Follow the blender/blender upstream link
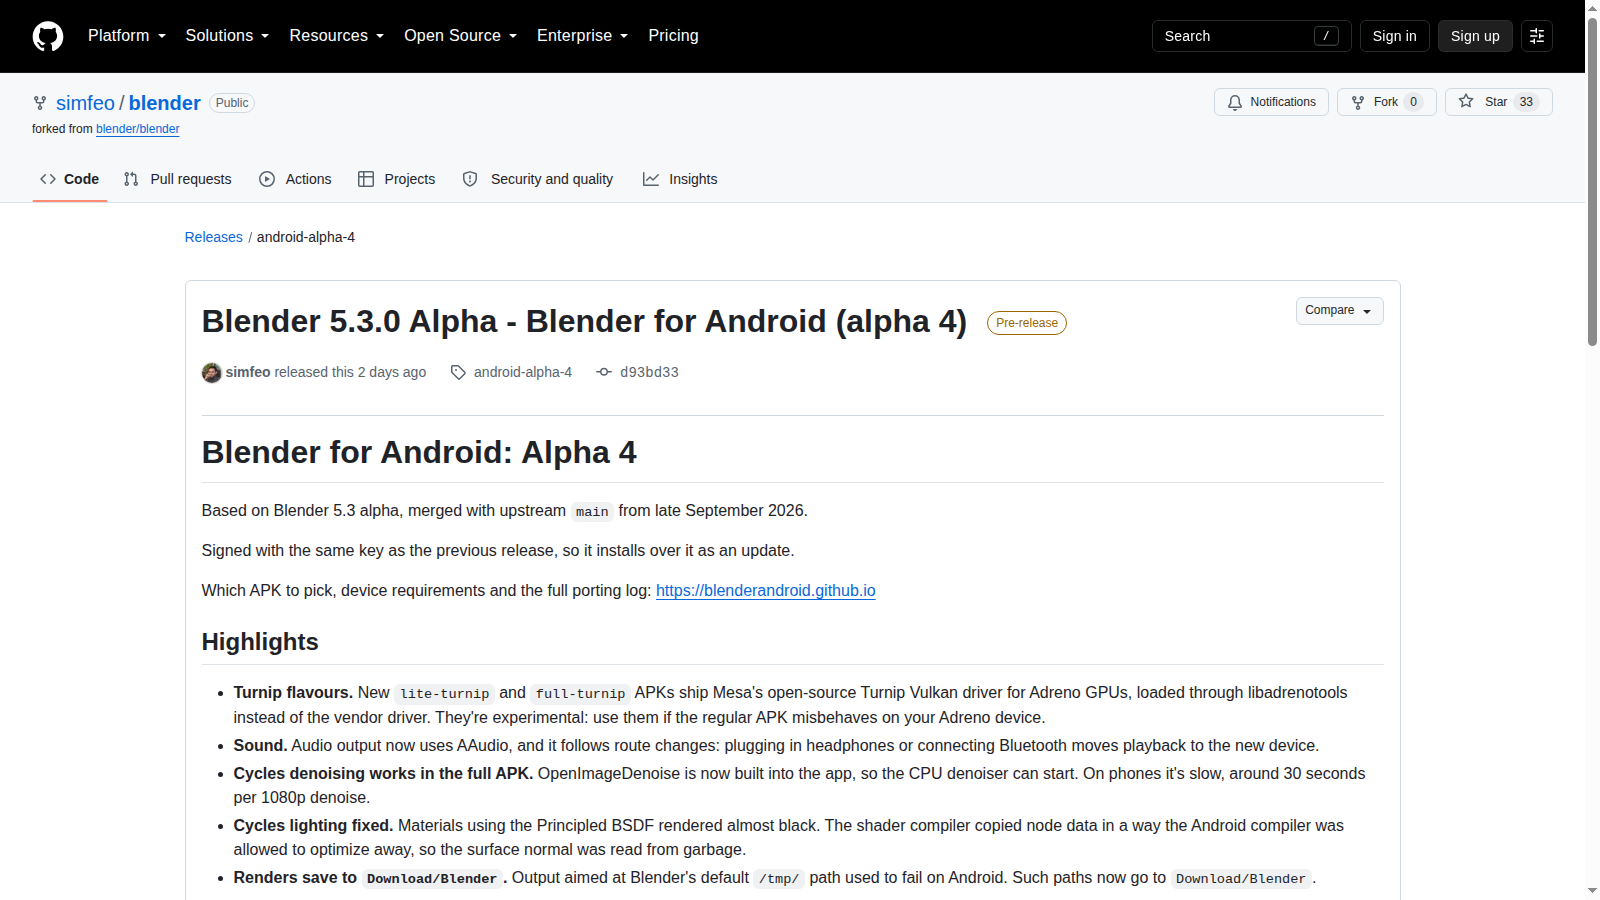 (138, 129)
